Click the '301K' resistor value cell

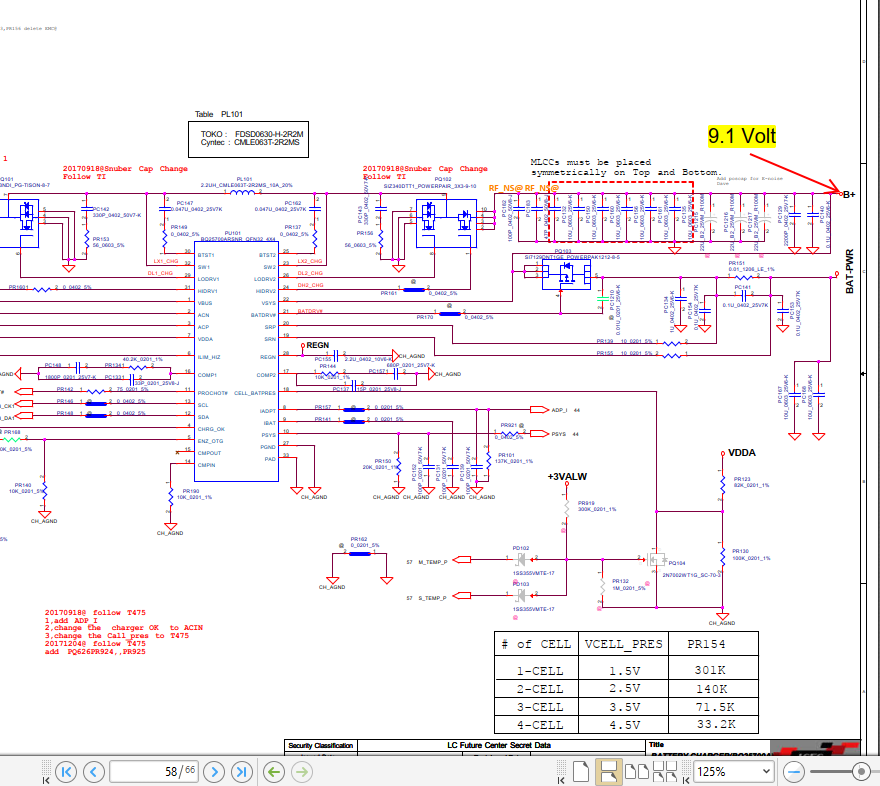pyautogui.click(x=710, y=670)
